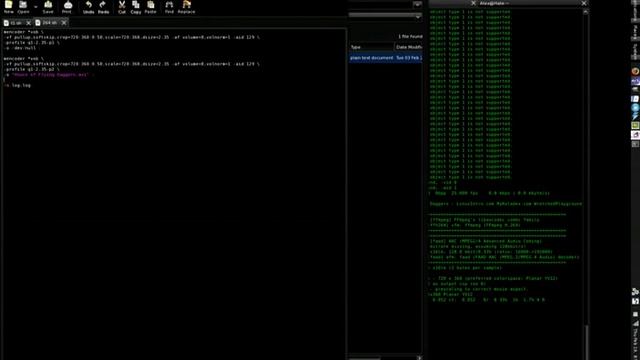
Task: Click the 'log.log' line in editor
Action: point(18,85)
